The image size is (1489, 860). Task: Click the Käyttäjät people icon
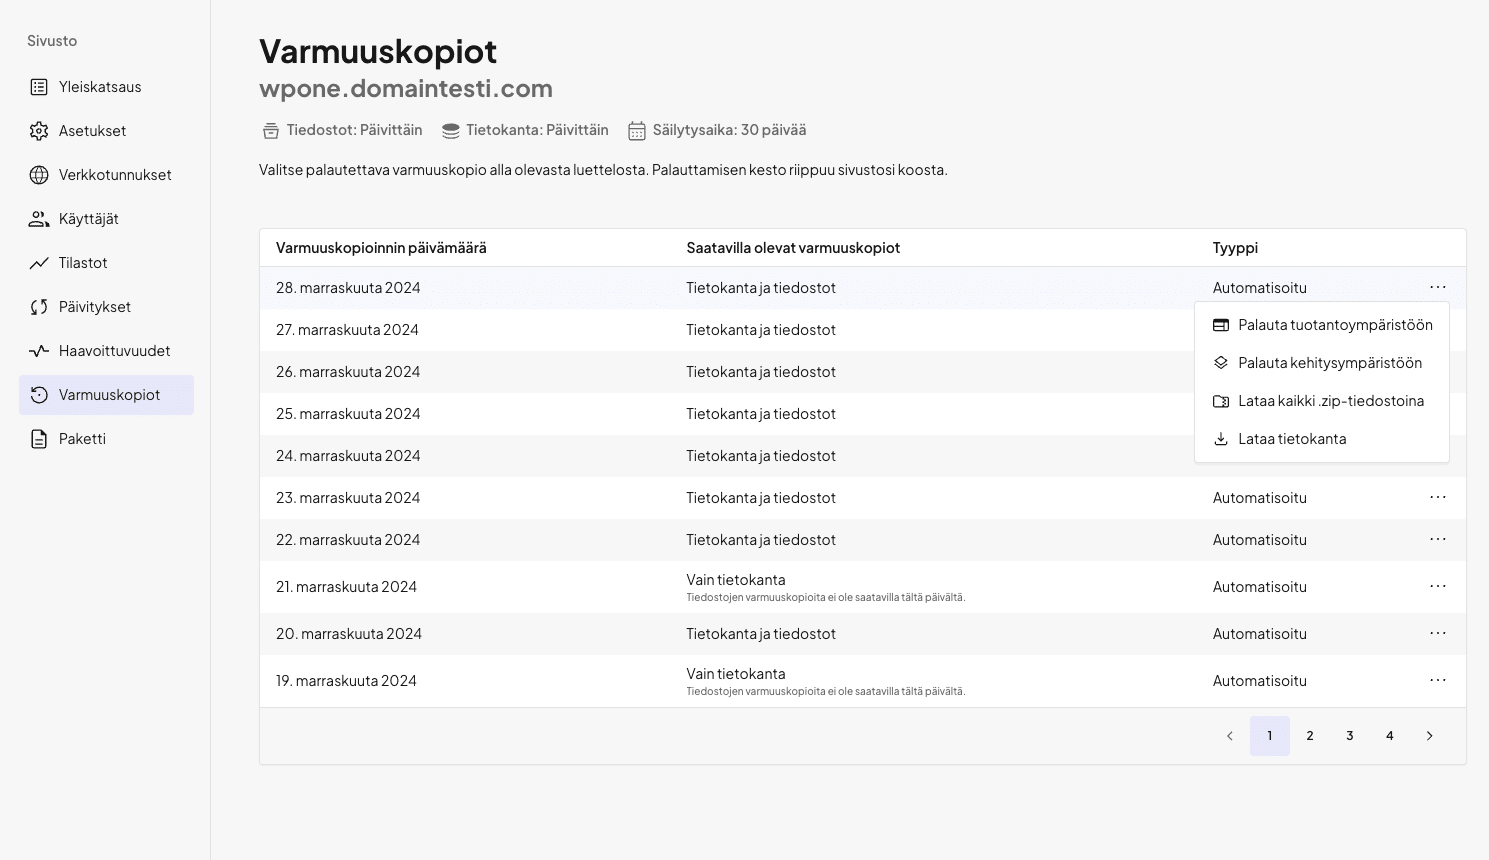39,219
